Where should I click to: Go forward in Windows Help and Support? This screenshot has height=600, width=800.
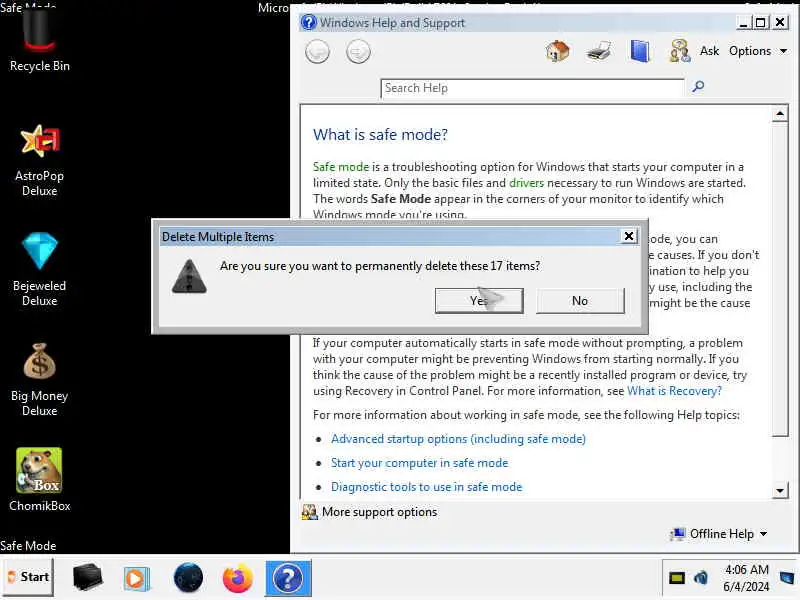[358, 52]
